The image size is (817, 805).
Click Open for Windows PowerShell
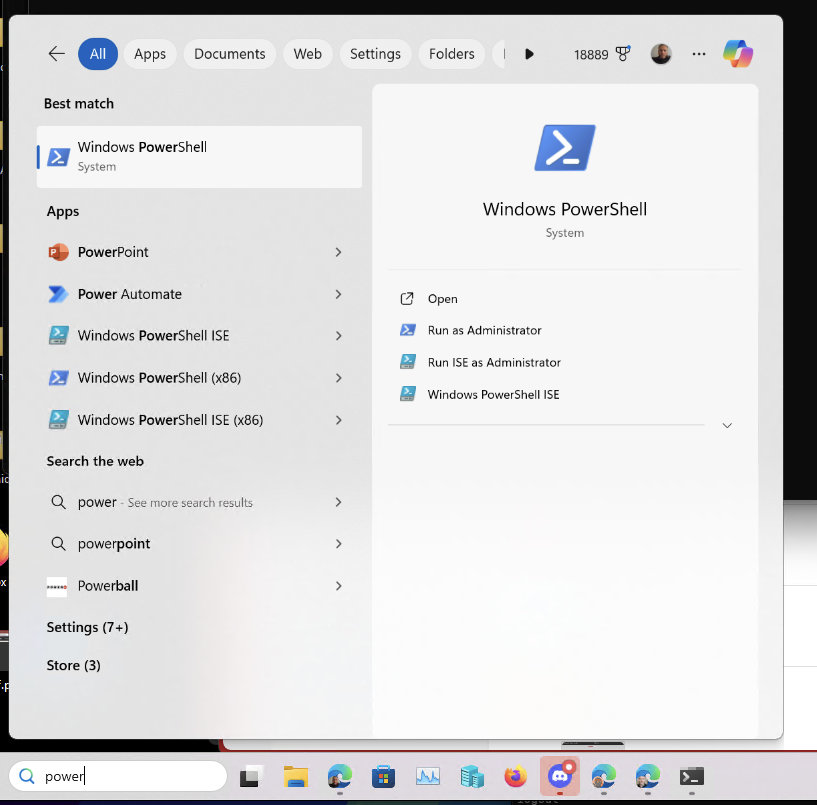tap(442, 299)
